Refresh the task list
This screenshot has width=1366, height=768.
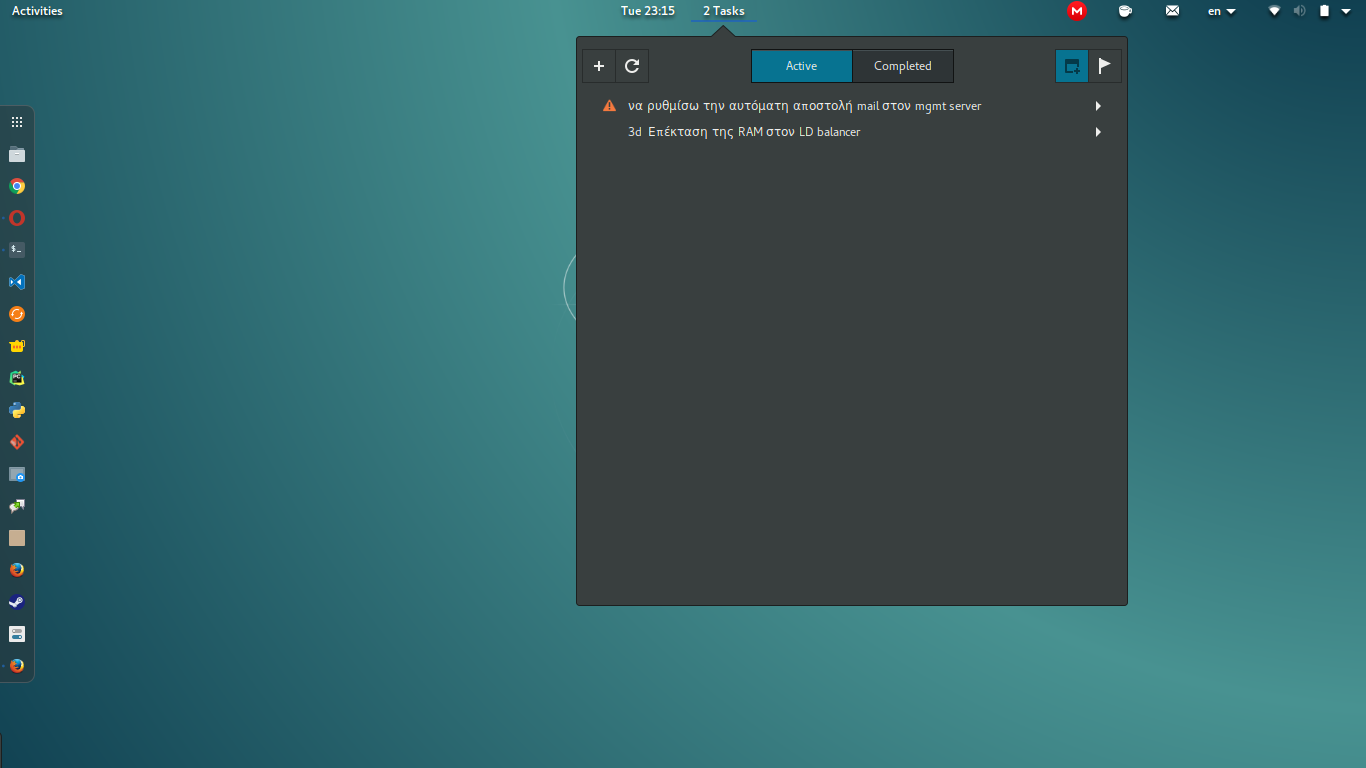pyautogui.click(x=632, y=66)
